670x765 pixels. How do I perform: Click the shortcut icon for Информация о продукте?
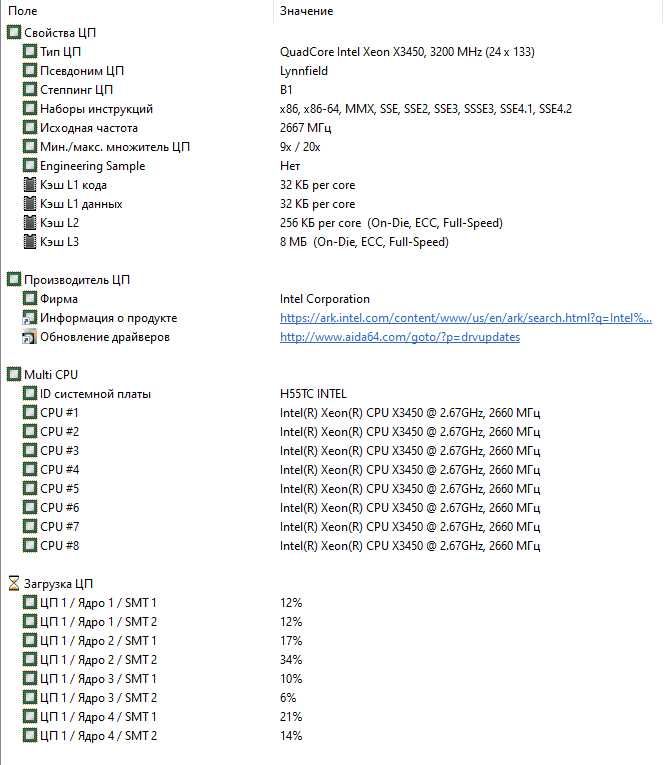click(30, 318)
